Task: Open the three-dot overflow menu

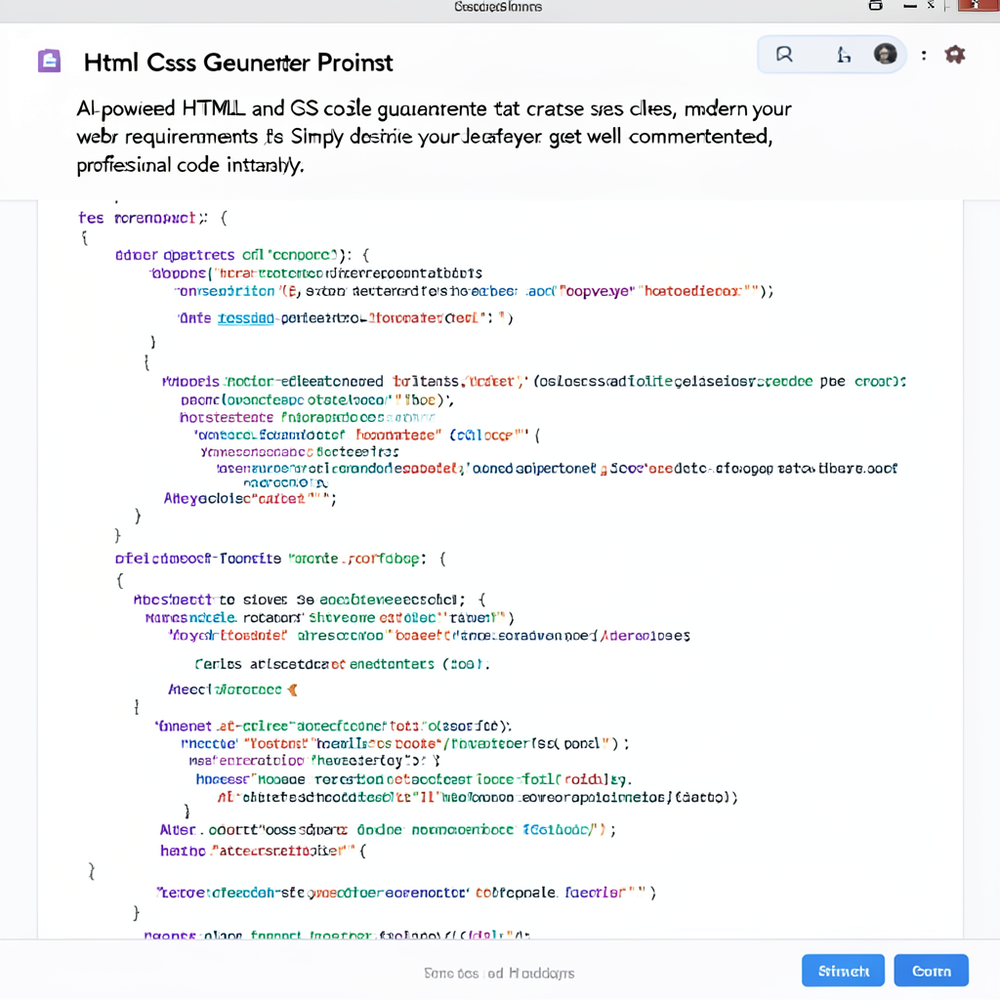Action: click(922, 56)
